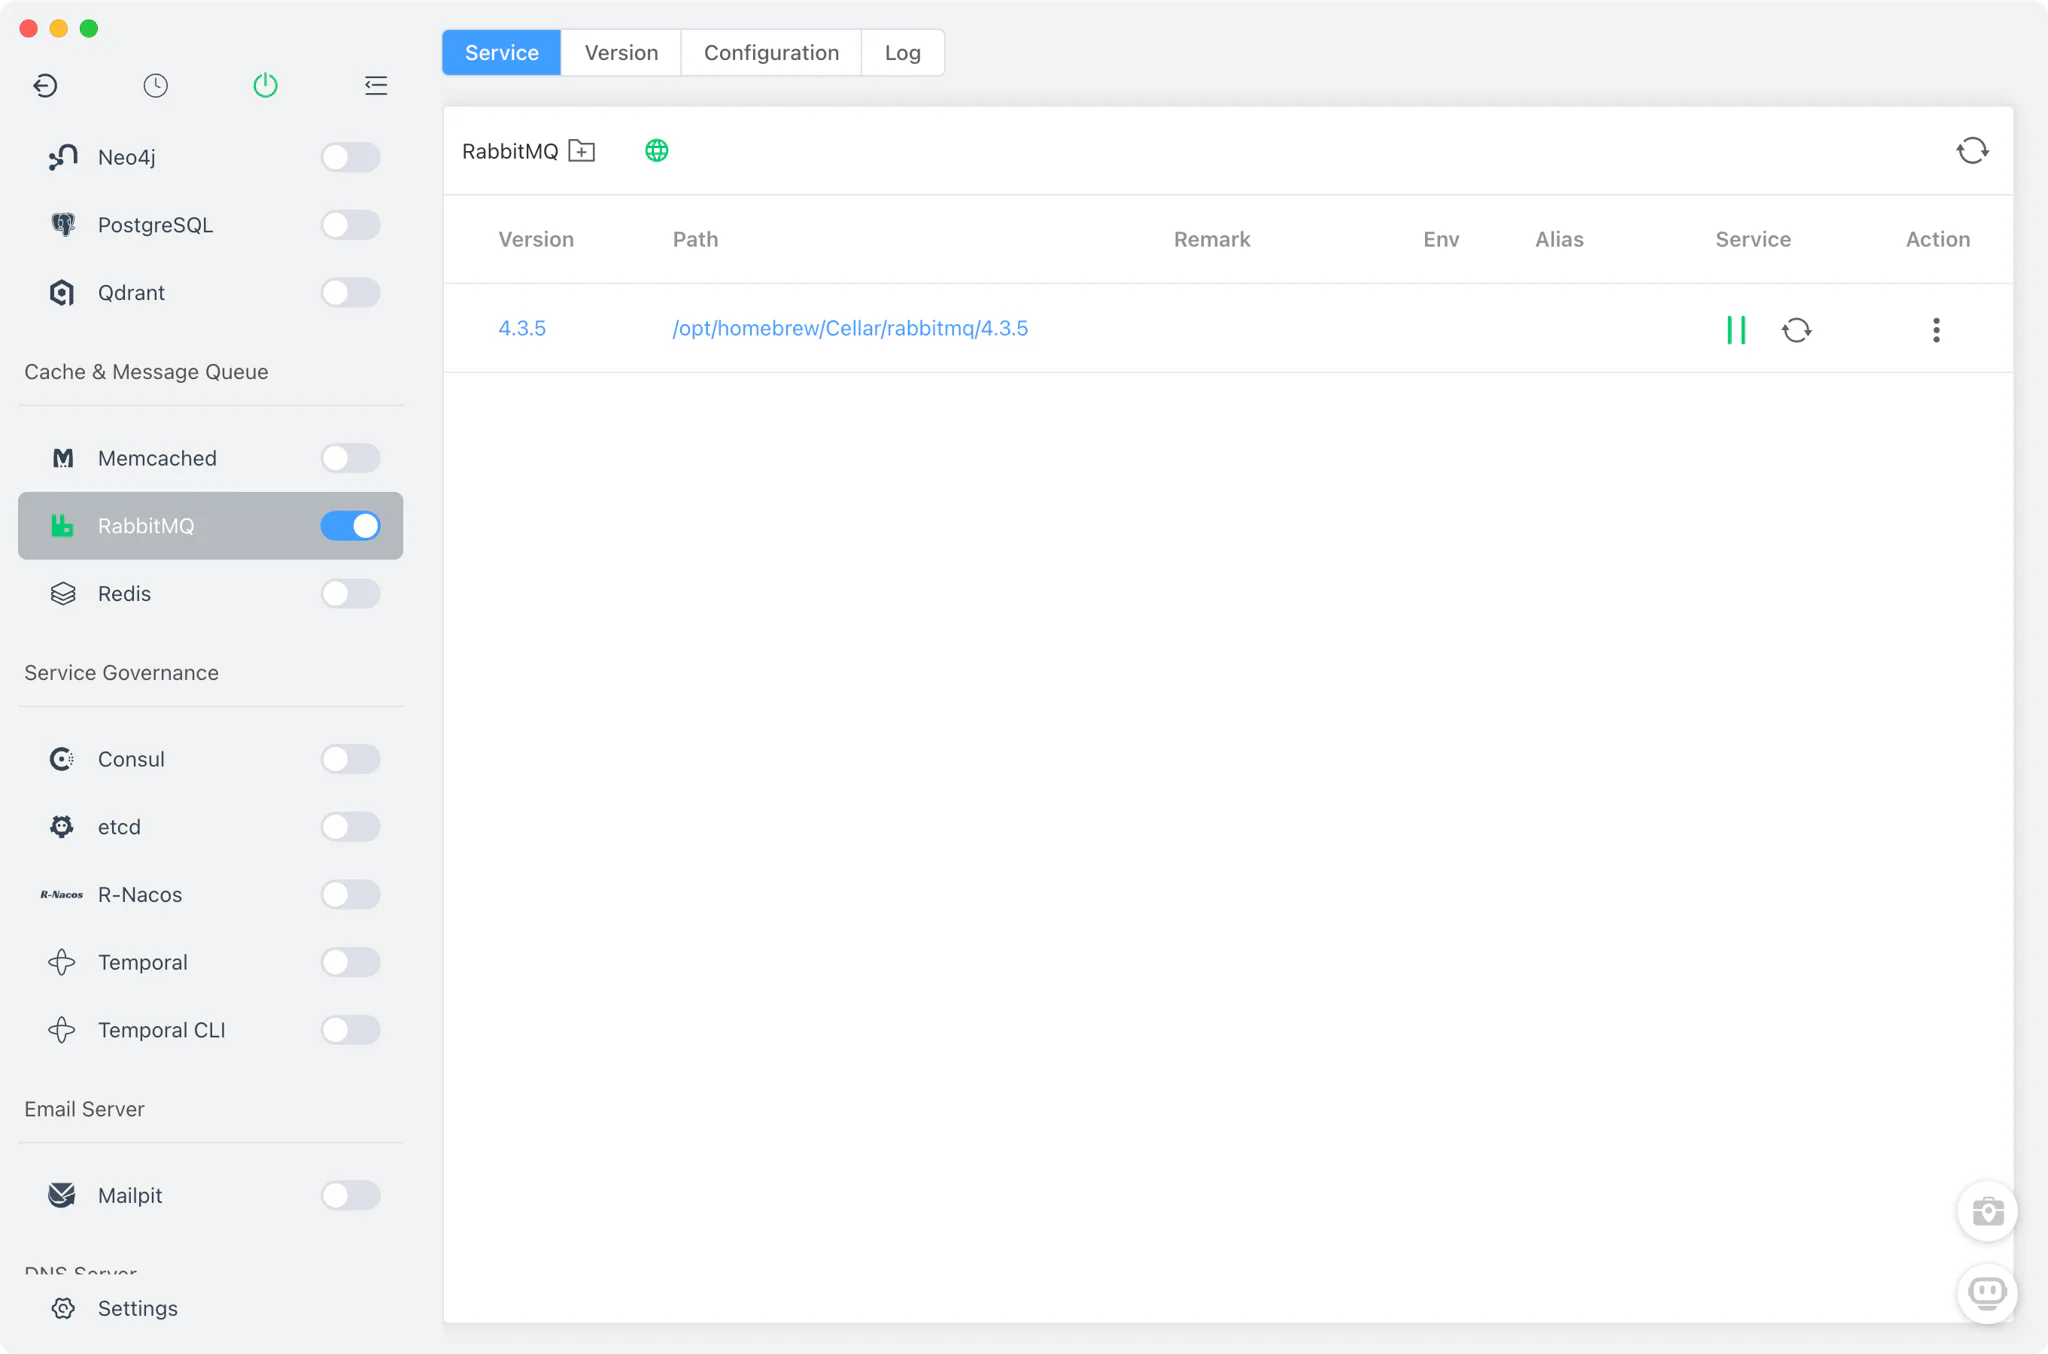
Task: Enable the PostgreSQL toggle
Action: coord(350,225)
